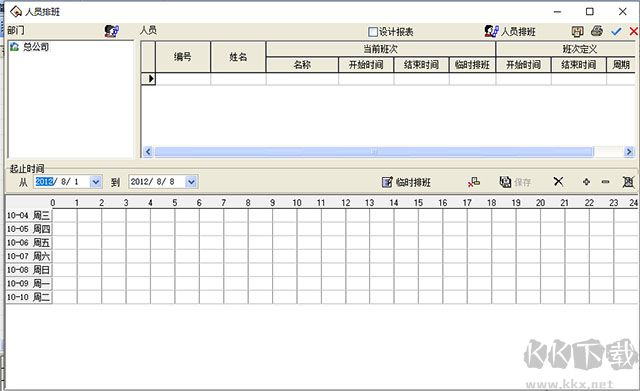The height and width of the screenshot is (391, 640).
Task: Click the 10-07 周六 schedule row label
Action: 29,256
